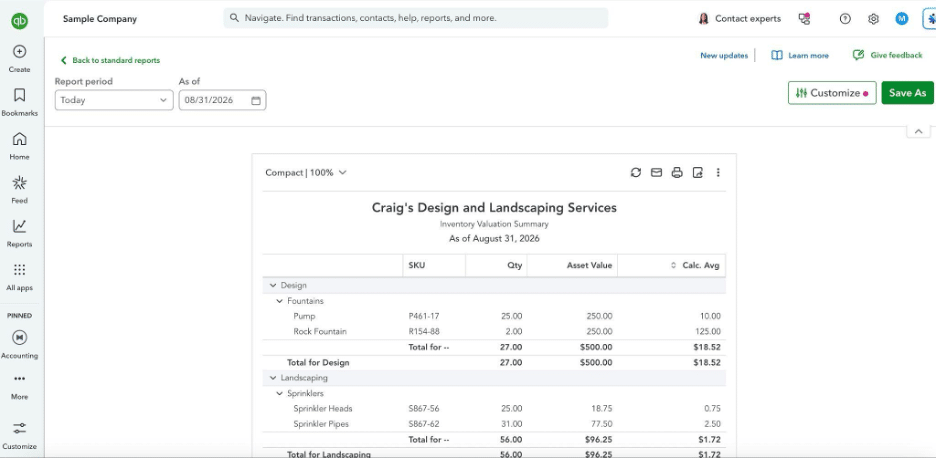936x458 pixels.
Task: Open report more options kebab menu
Action: [x=718, y=173]
